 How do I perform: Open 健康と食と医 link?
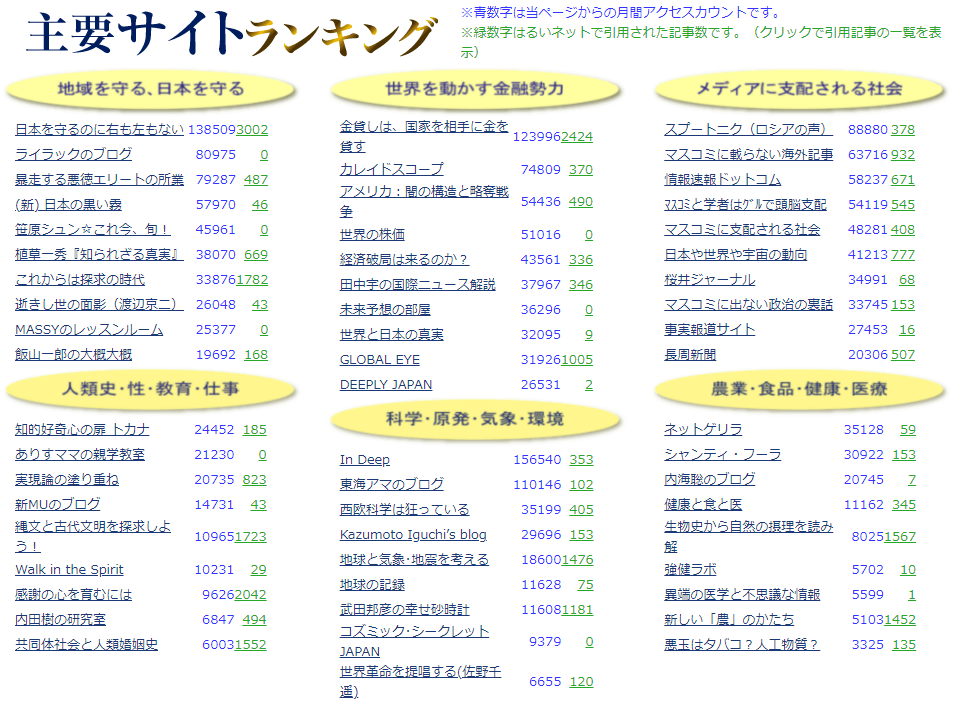(x=703, y=505)
